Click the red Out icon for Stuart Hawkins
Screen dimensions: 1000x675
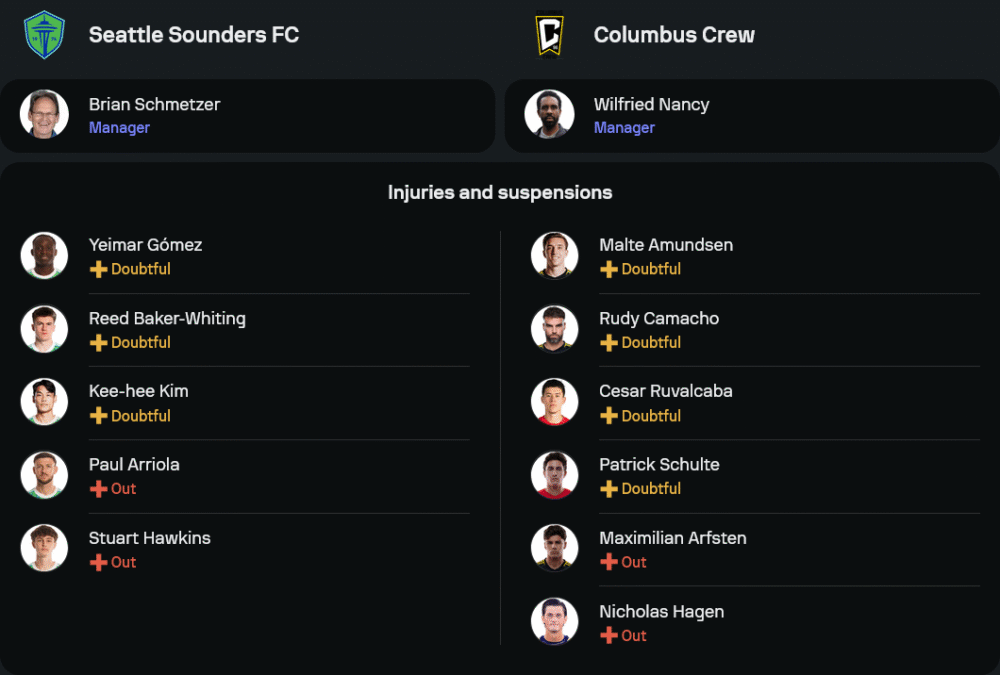click(98, 563)
